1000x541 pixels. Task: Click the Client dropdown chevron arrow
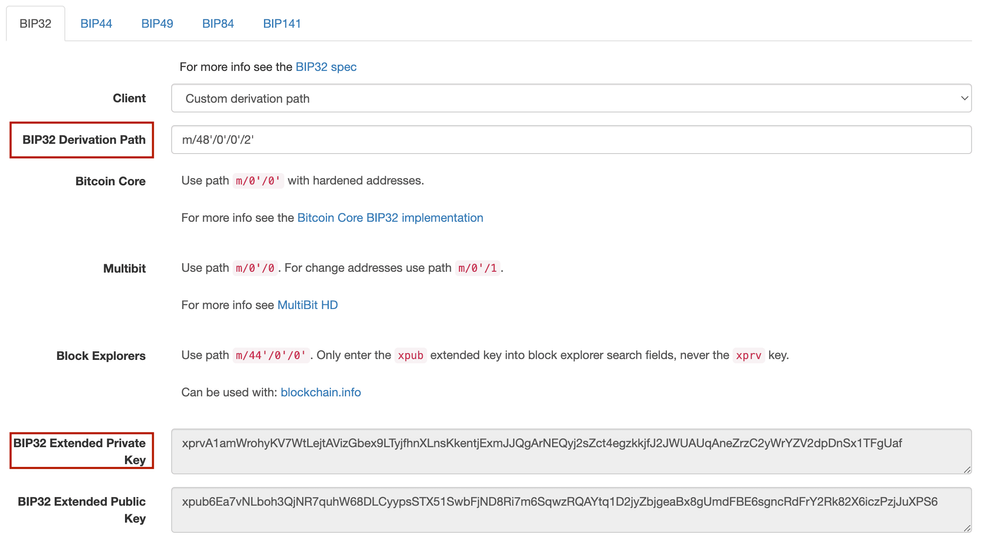(x=964, y=98)
